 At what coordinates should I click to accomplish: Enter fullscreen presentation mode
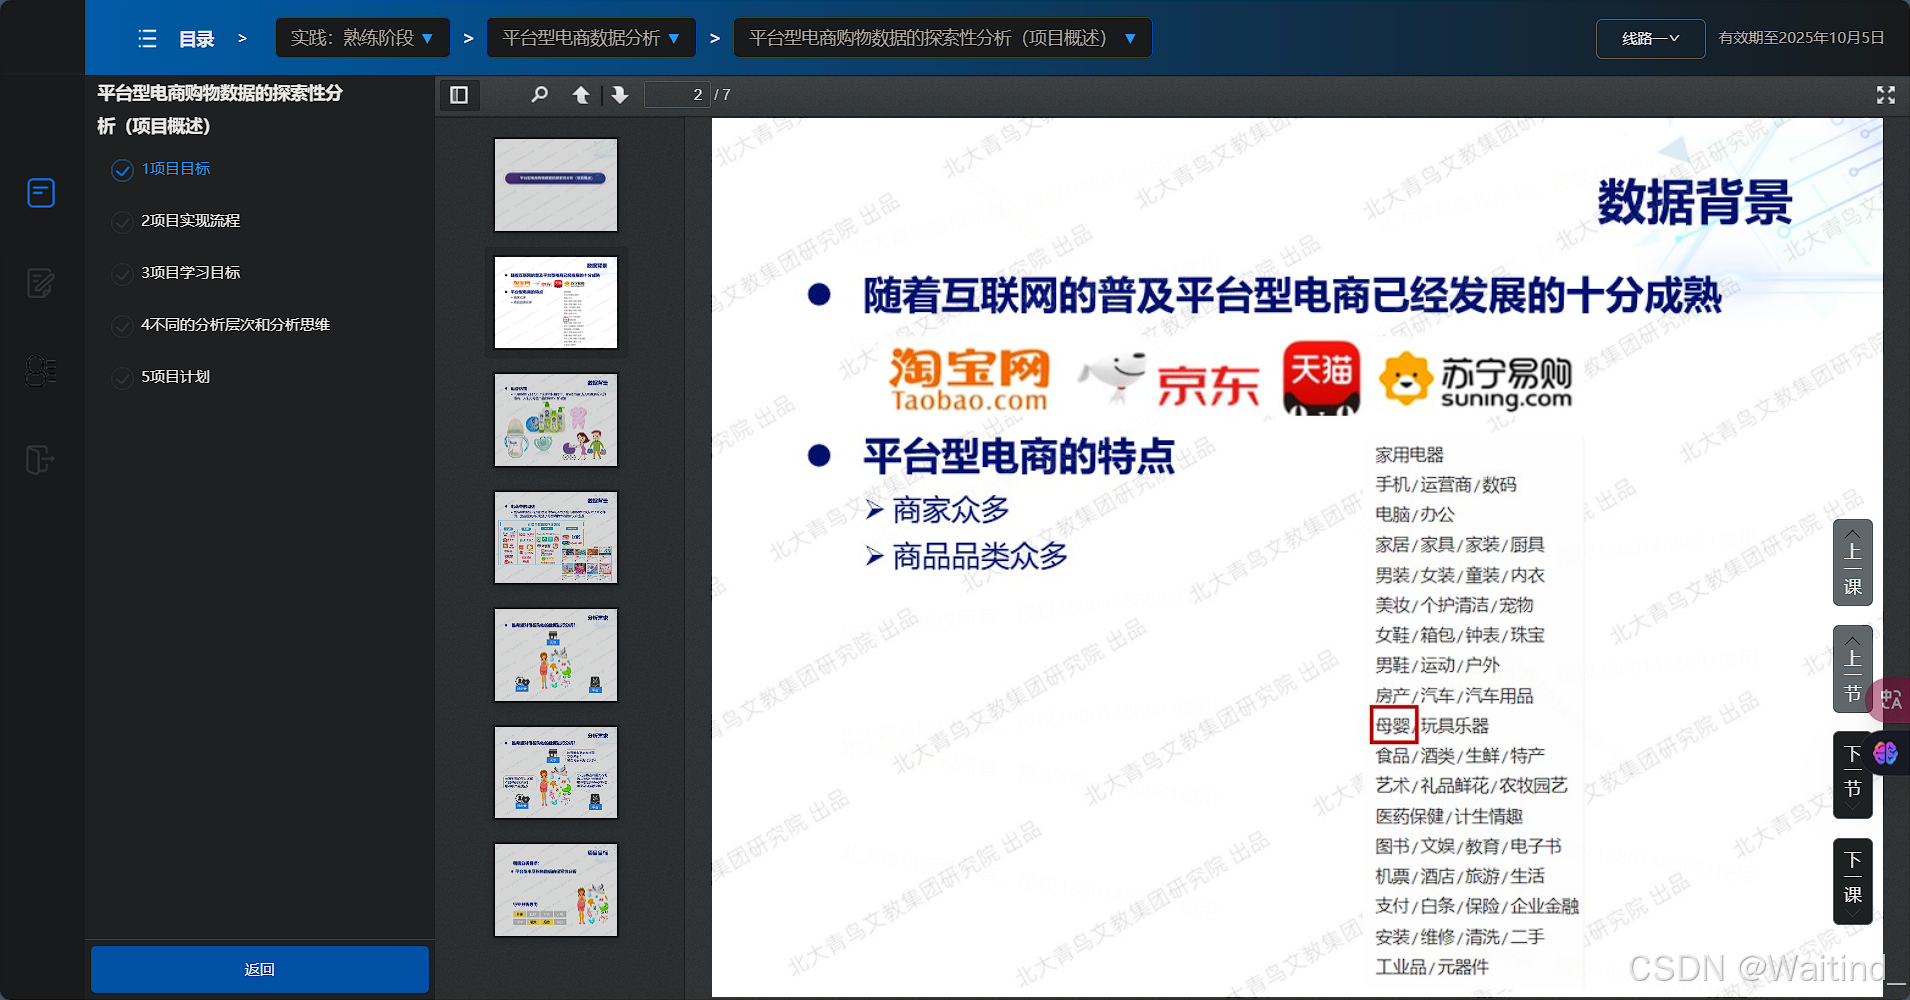coord(1886,95)
